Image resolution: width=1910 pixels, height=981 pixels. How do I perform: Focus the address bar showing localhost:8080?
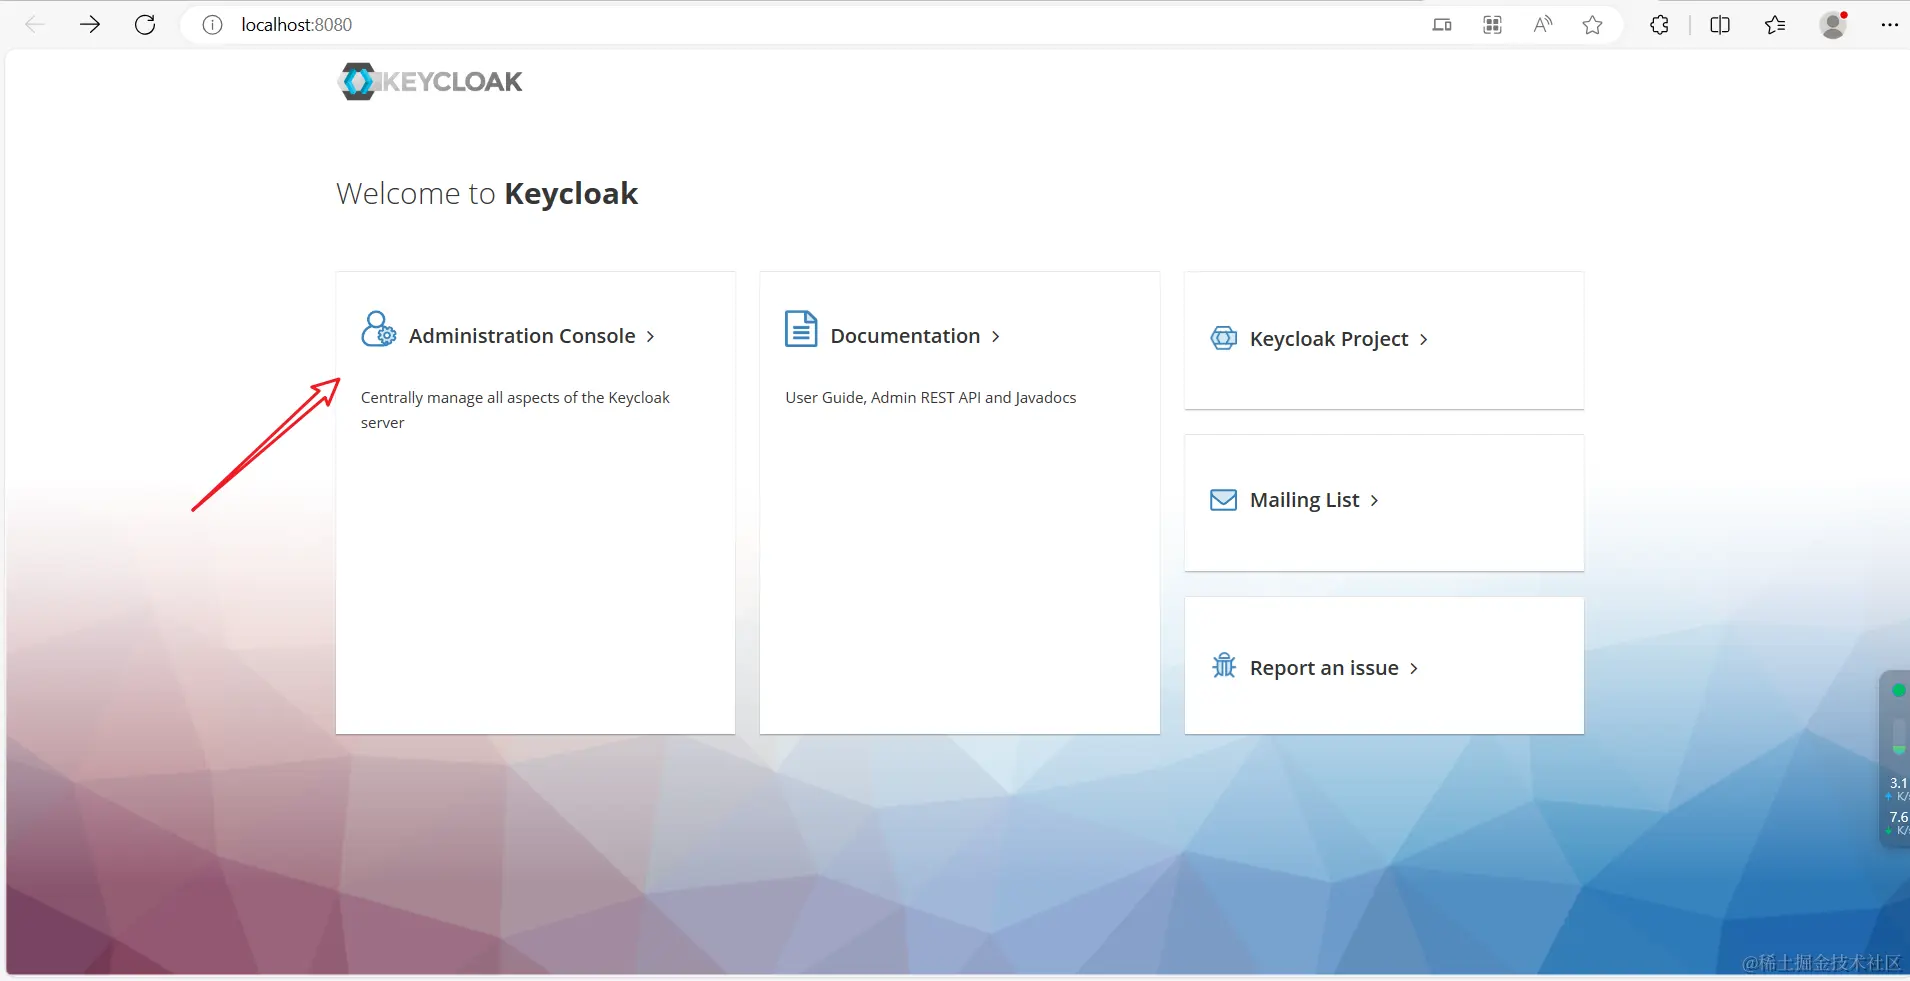click(800, 25)
